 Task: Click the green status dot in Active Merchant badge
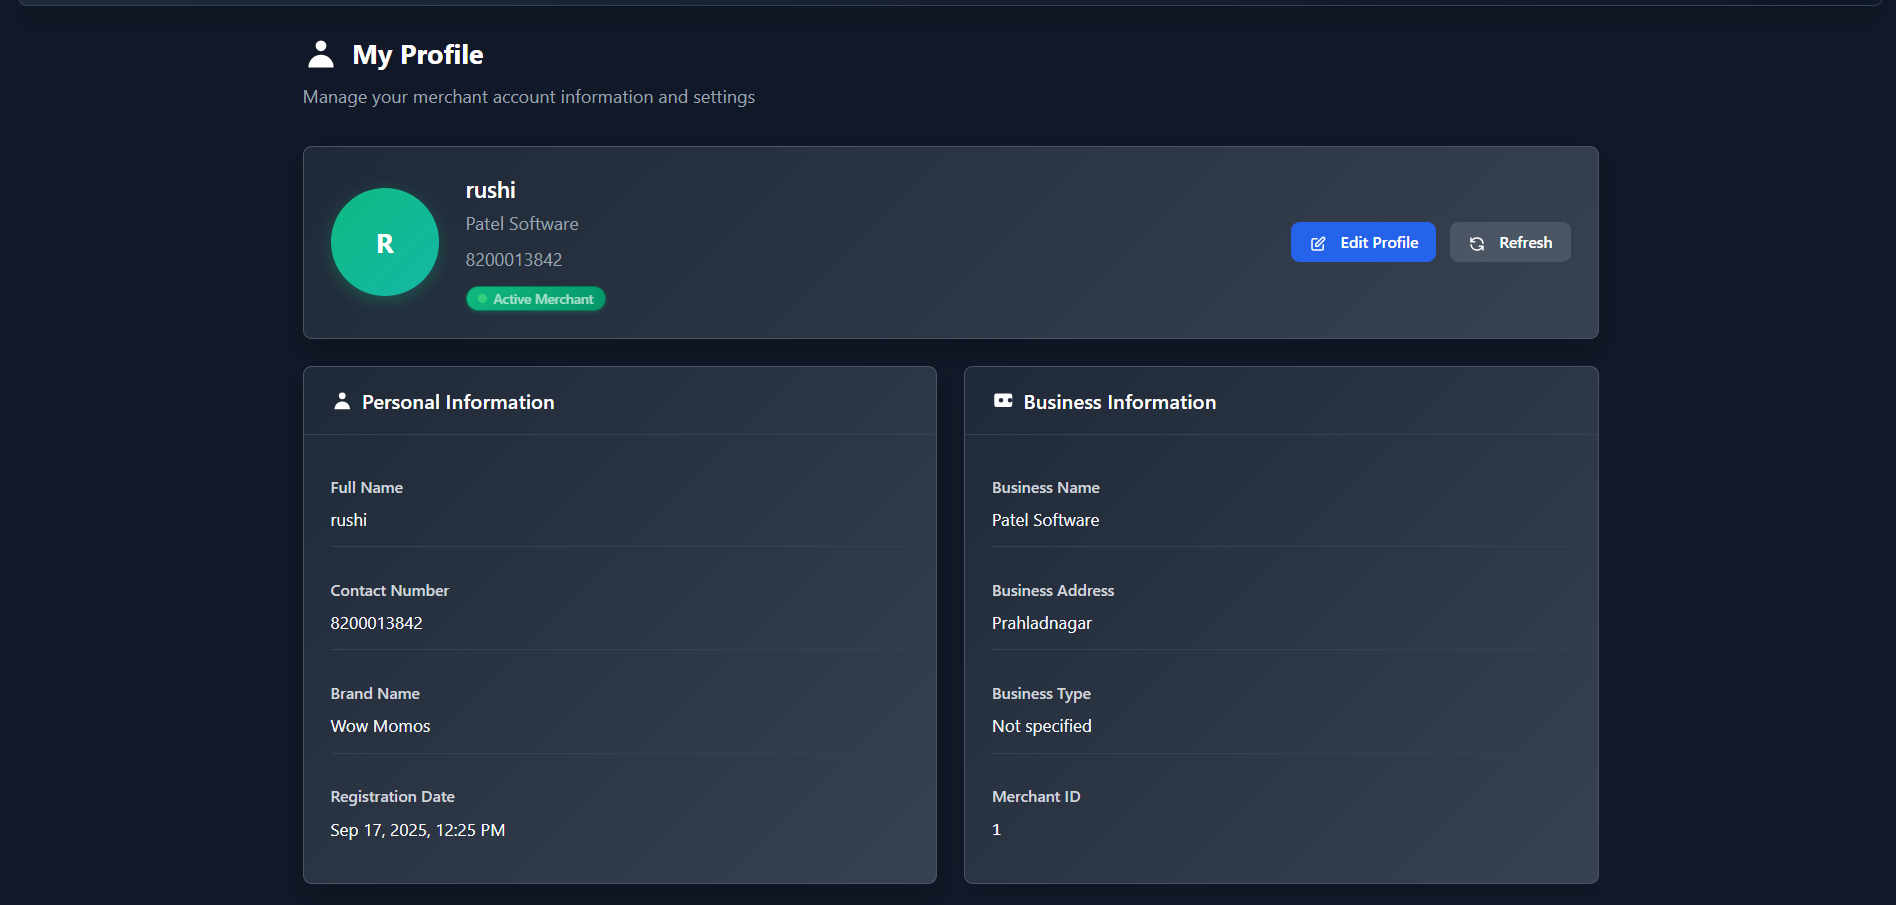(x=482, y=298)
